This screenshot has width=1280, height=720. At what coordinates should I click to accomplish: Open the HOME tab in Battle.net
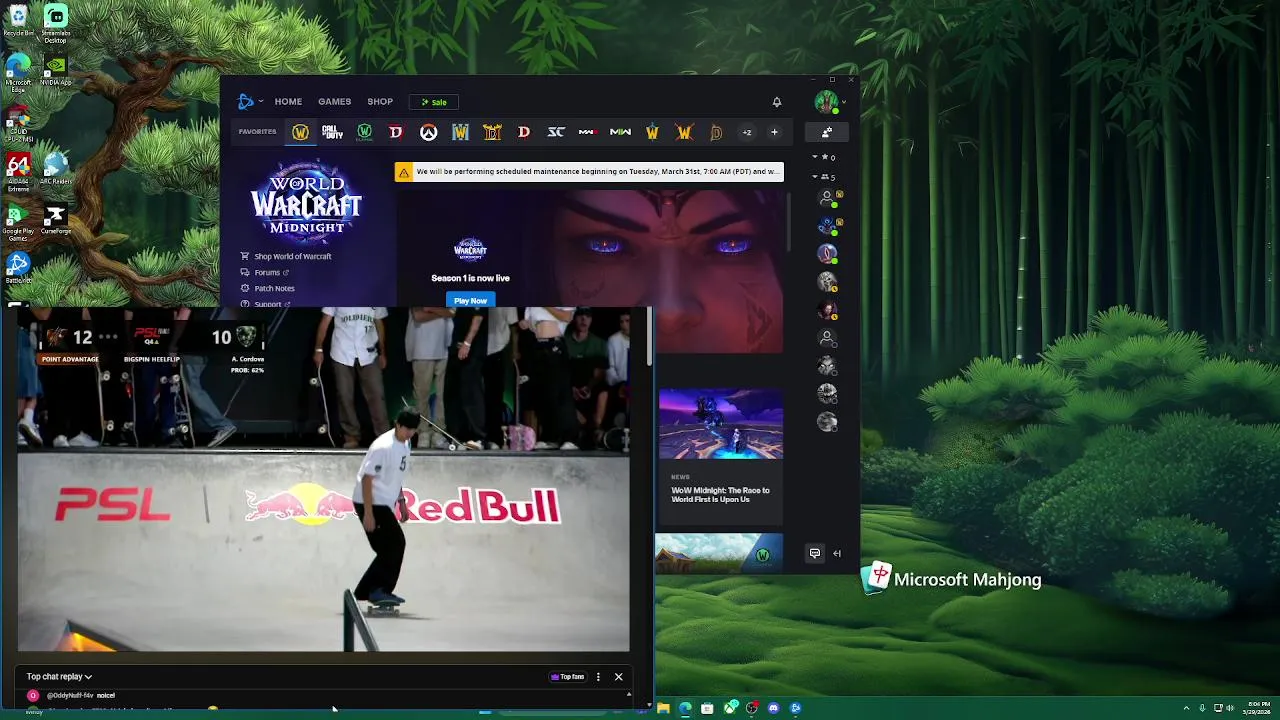click(x=288, y=101)
